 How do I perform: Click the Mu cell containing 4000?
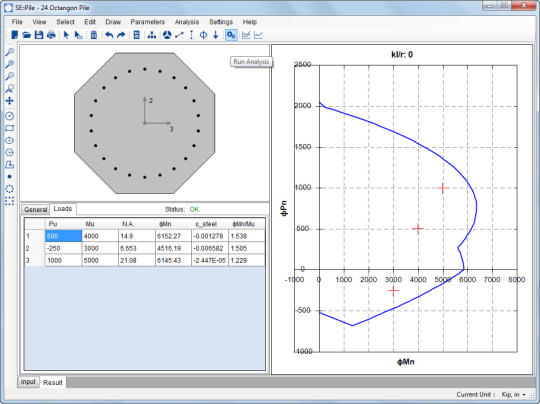tap(100, 236)
